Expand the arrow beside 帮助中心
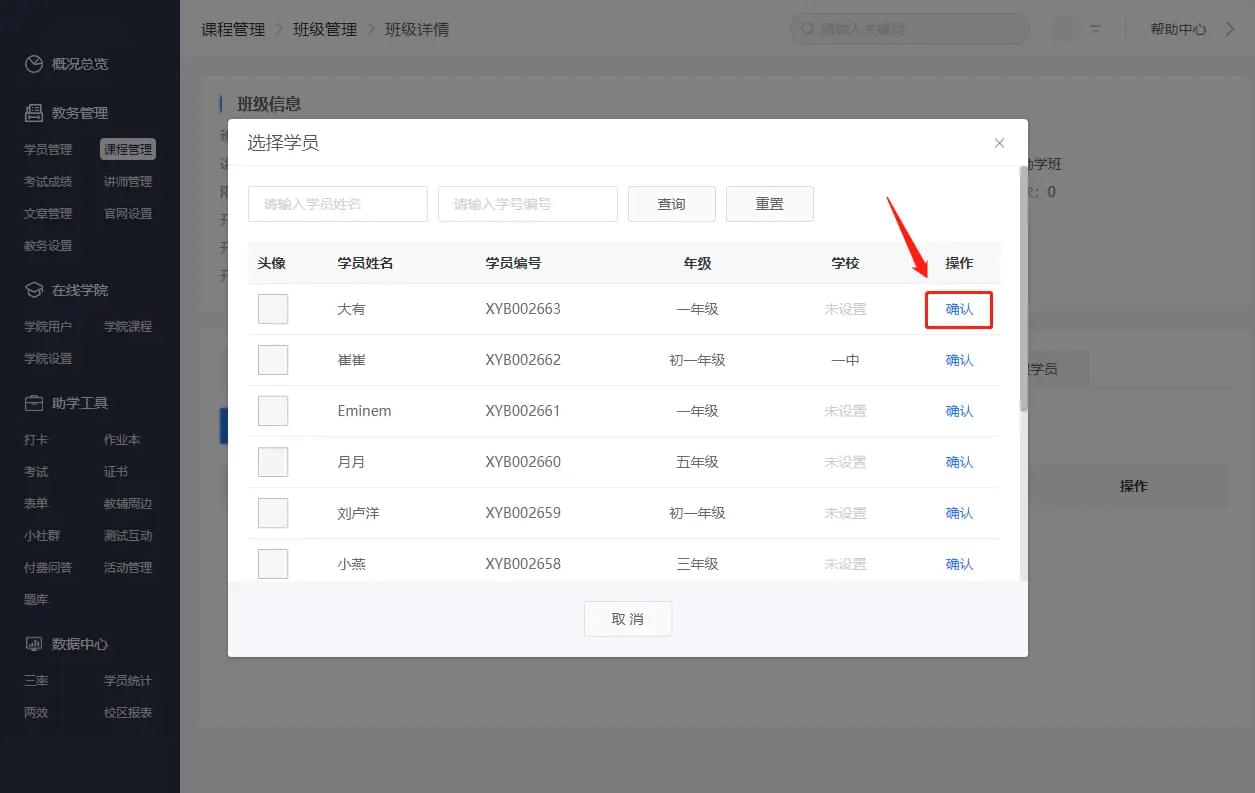The width and height of the screenshot is (1255, 793). (1230, 29)
